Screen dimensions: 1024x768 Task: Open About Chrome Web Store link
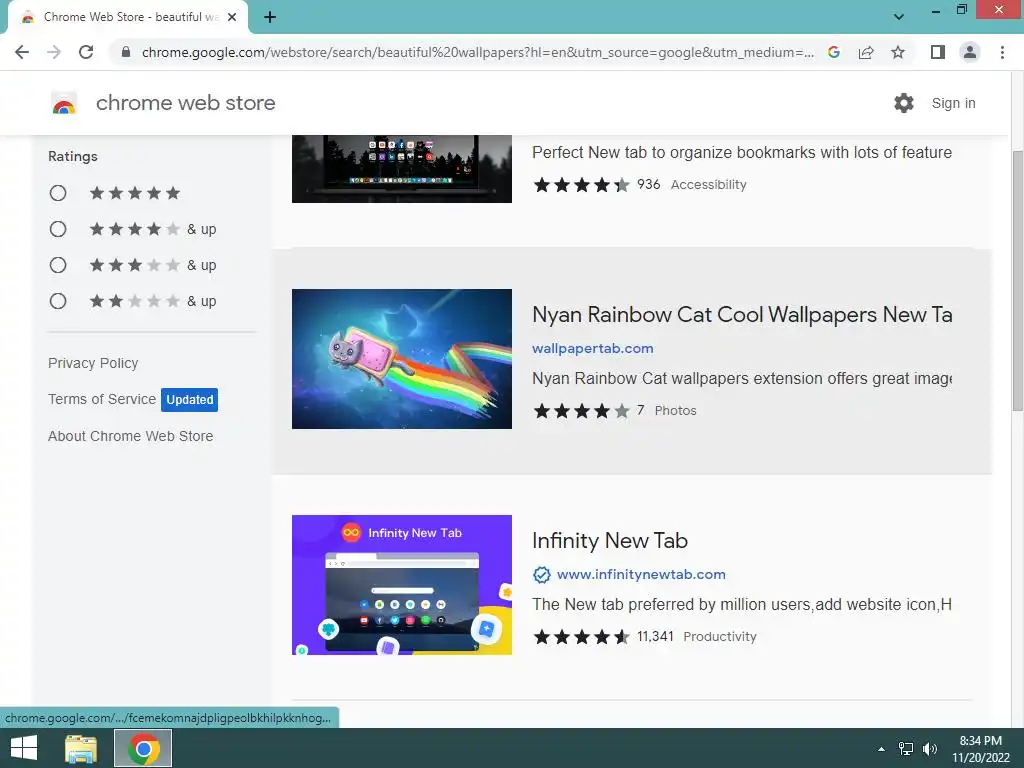click(130, 436)
